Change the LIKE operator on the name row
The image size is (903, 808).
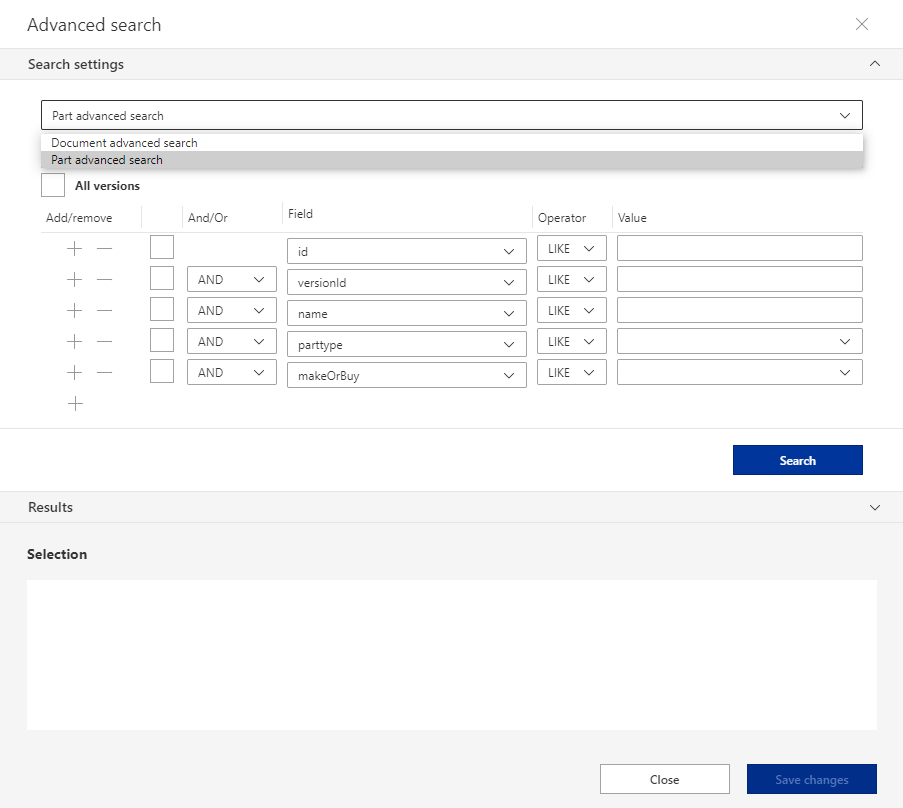pos(571,310)
